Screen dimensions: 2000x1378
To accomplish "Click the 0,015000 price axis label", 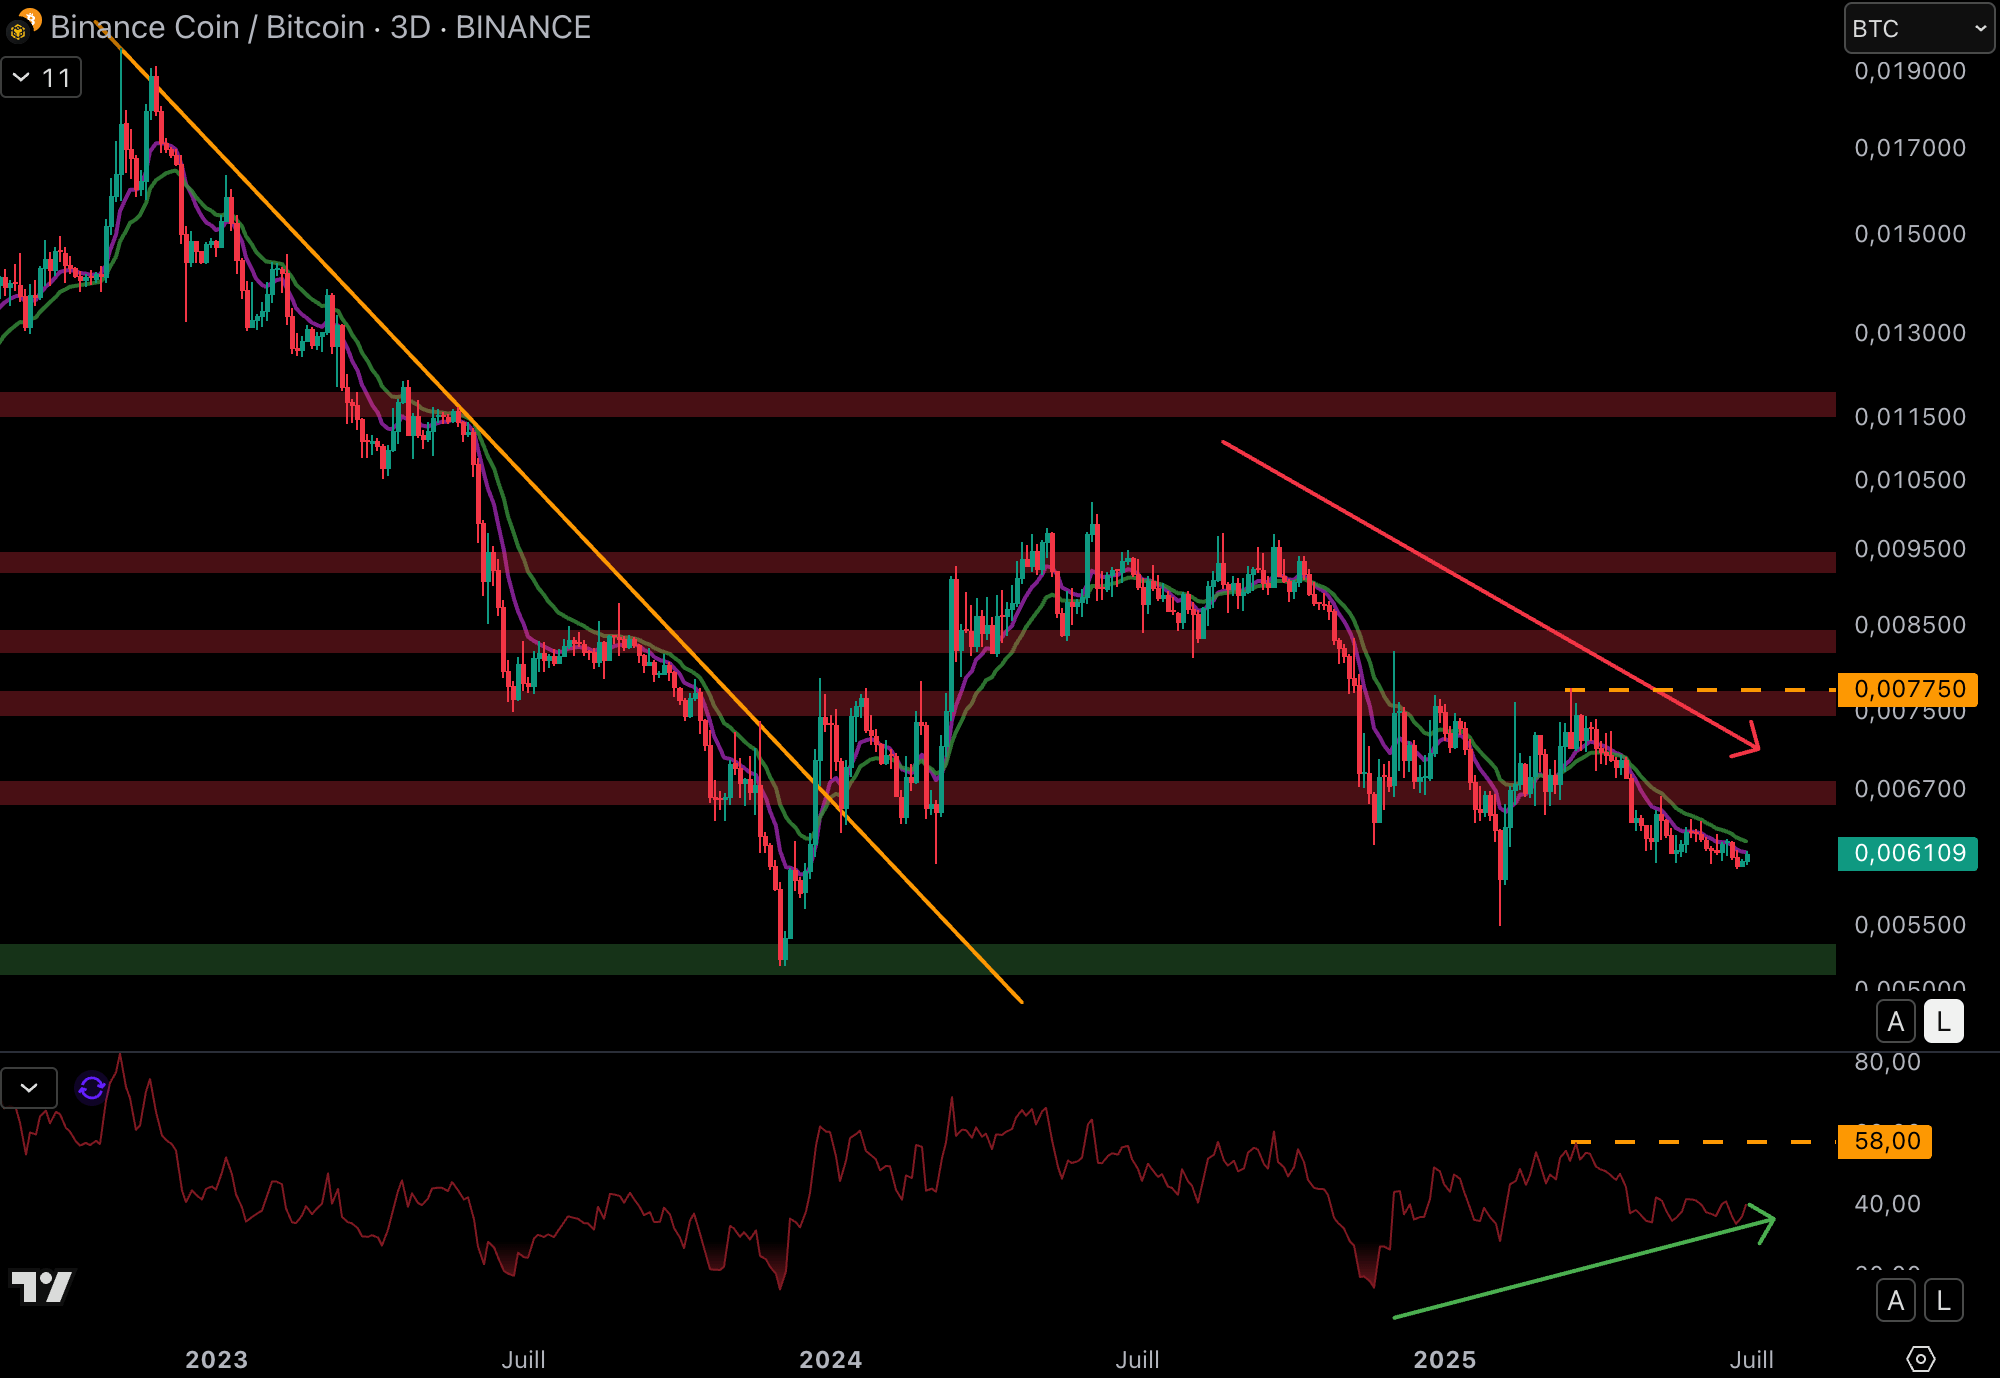I will pyautogui.click(x=1910, y=234).
